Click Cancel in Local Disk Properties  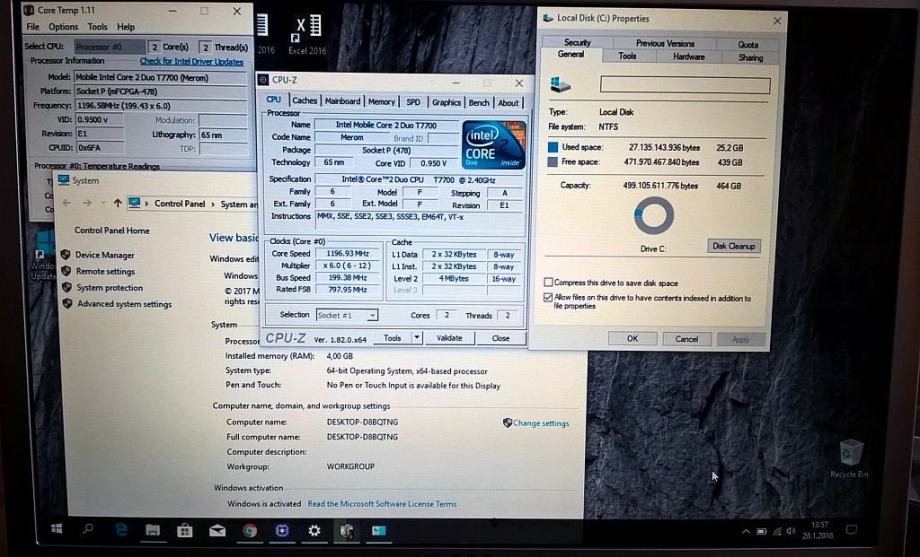(x=686, y=339)
